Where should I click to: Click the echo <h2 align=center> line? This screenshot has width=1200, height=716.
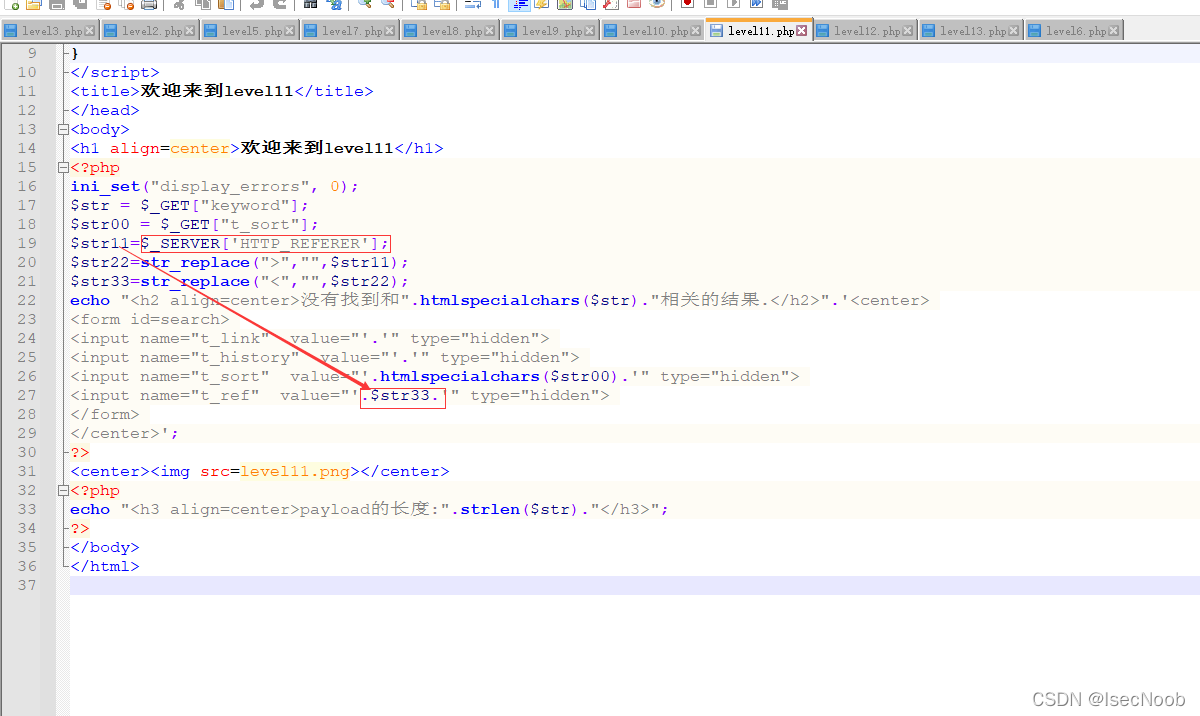pos(500,300)
